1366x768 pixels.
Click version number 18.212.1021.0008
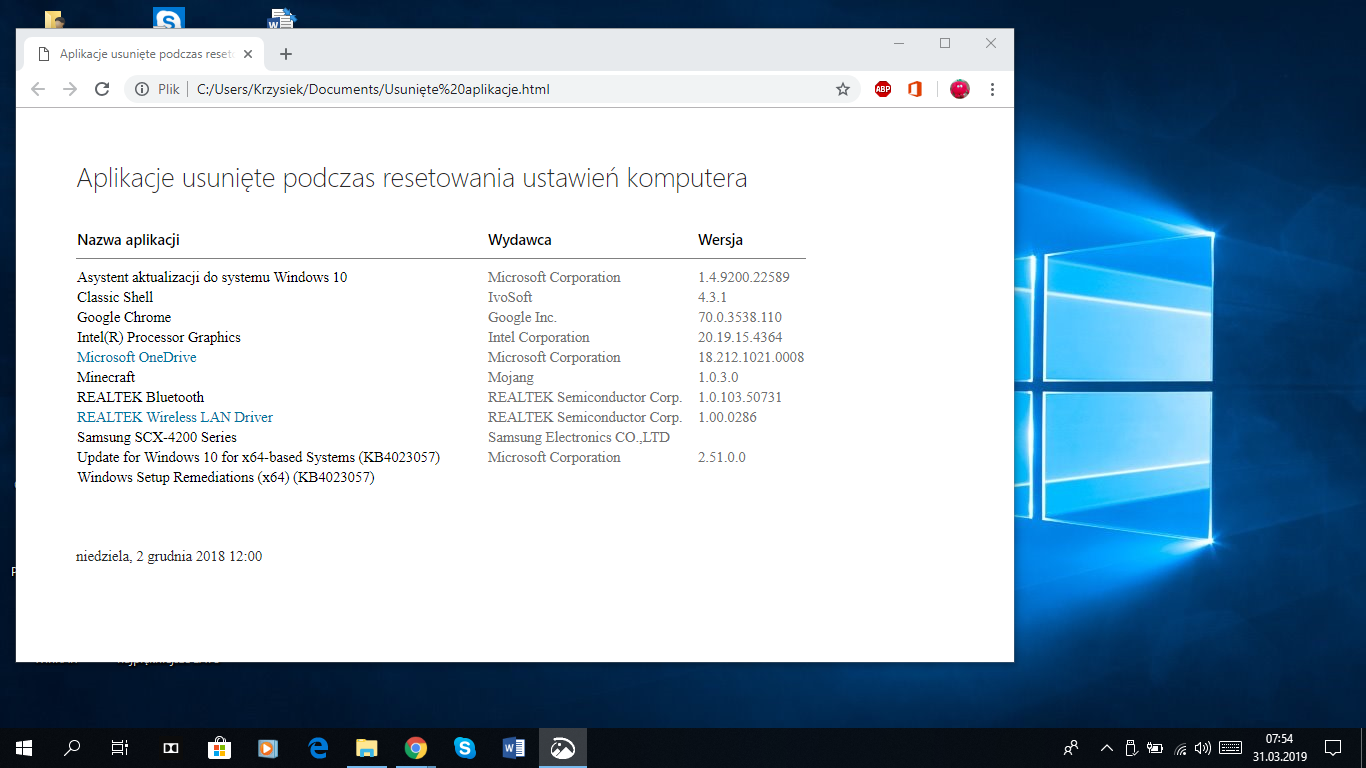click(x=751, y=357)
